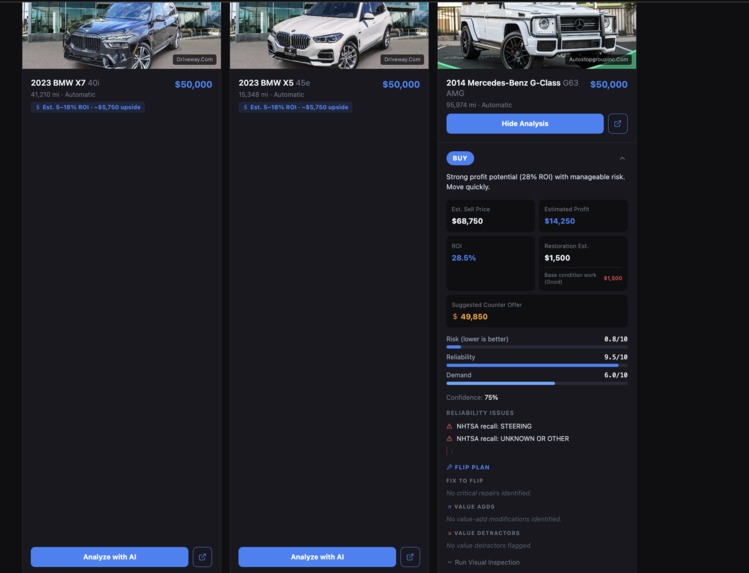This screenshot has height=573, width=749.
Task: Click dollar icon in Suggested Counter Offer
Action: pos(455,317)
